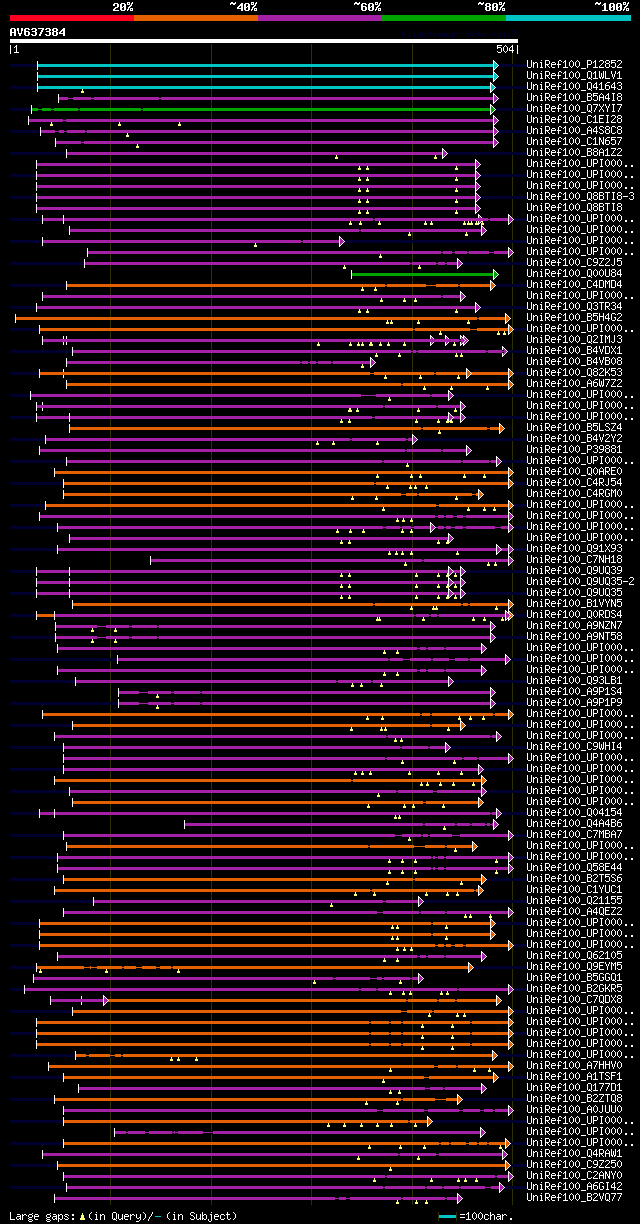Pick the UniRef100_A9NZN7 label
The width and height of the screenshot is (640, 1224).
coord(575,625)
